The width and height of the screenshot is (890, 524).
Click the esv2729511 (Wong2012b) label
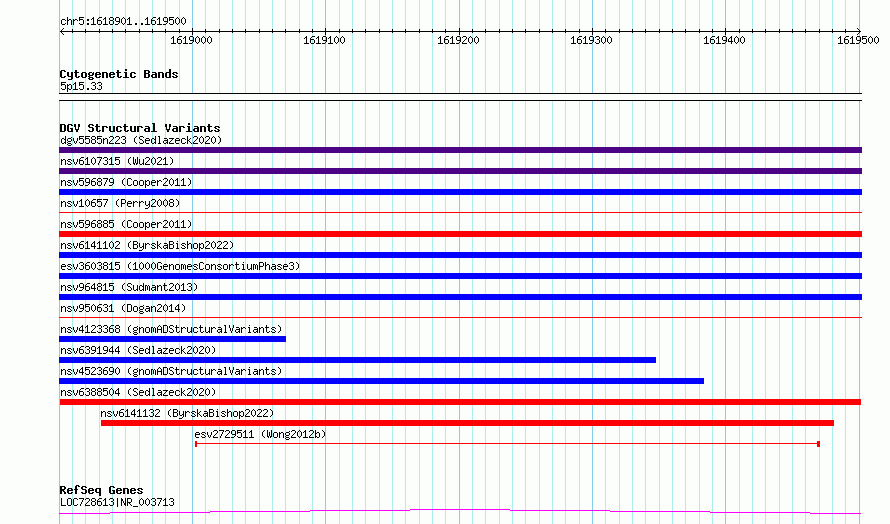261,434
